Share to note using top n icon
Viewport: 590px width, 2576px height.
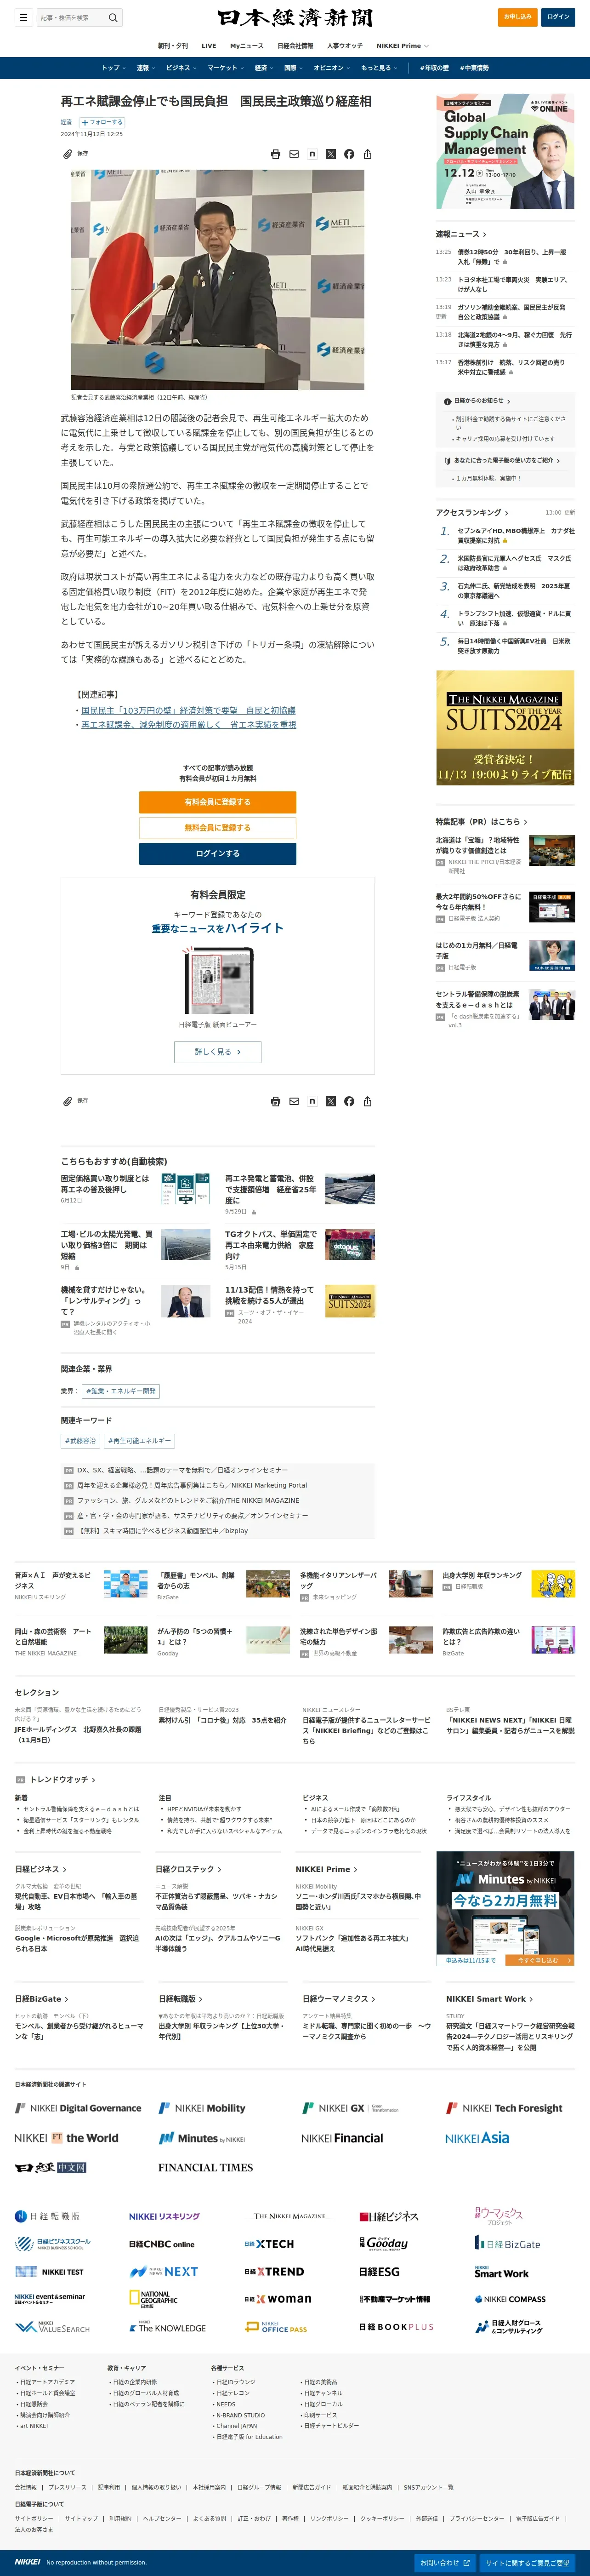312,154
